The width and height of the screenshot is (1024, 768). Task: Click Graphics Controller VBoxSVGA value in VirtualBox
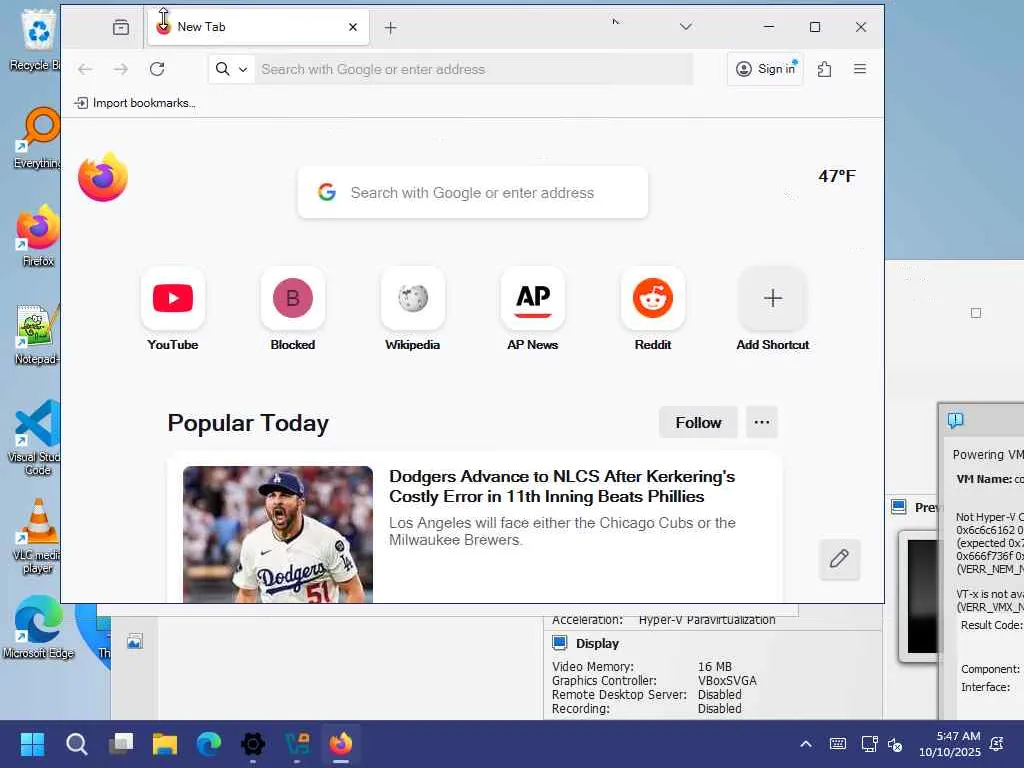727,680
